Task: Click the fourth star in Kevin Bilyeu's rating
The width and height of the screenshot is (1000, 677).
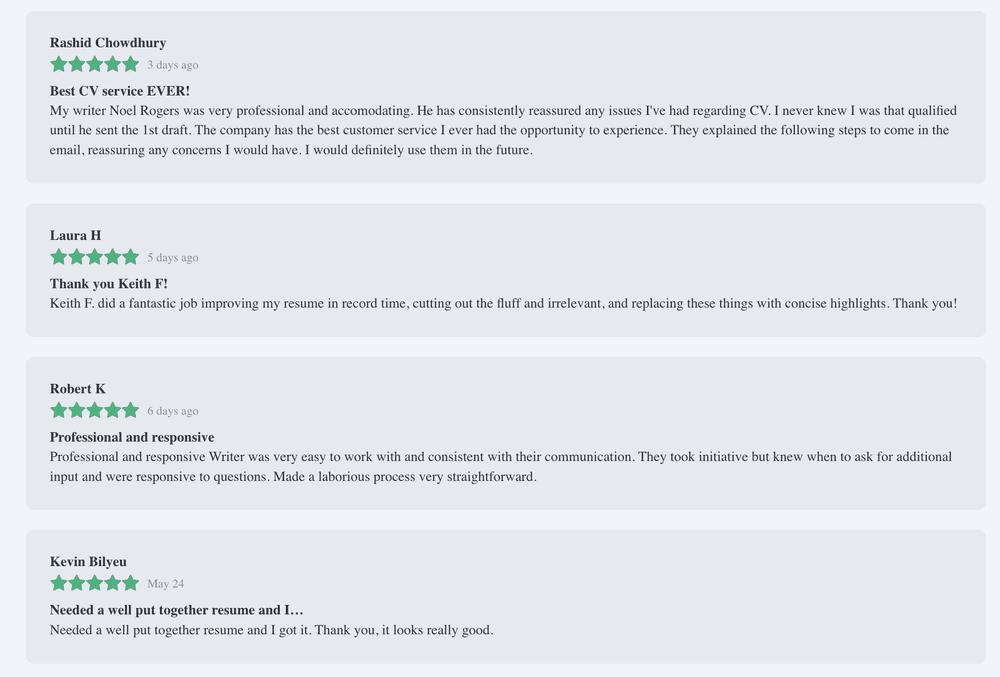Action: (113, 583)
